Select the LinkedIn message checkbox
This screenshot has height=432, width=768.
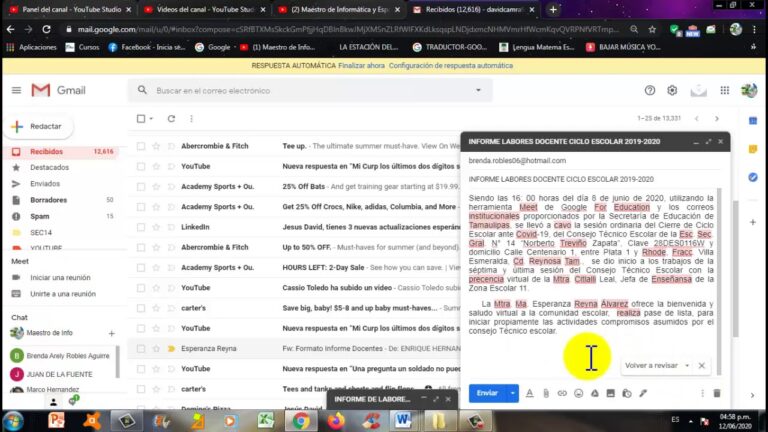click(x=141, y=227)
